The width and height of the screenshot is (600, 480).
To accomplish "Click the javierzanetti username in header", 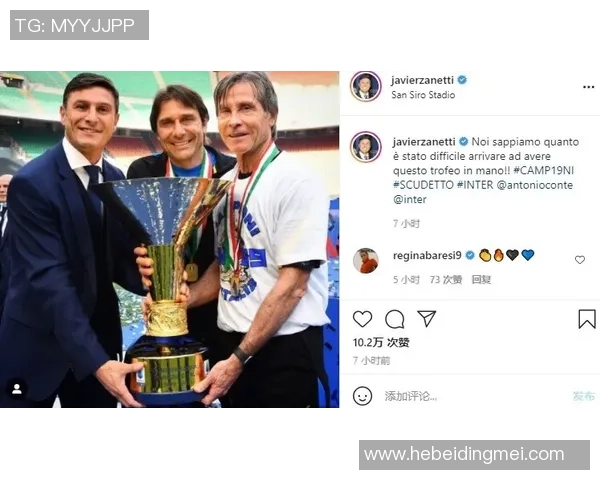I will [x=422, y=80].
